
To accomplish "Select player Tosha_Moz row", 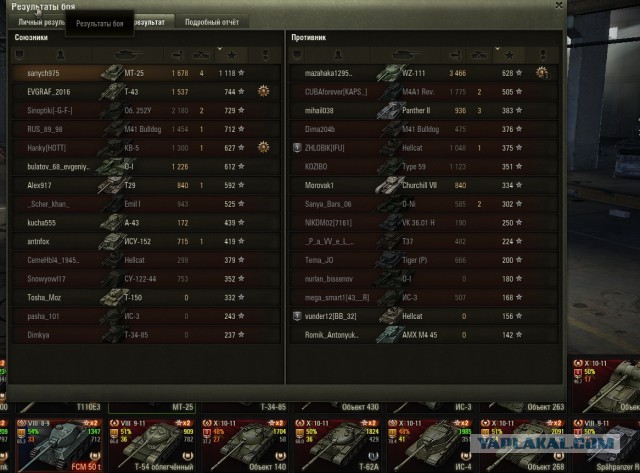I will click(x=146, y=298).
